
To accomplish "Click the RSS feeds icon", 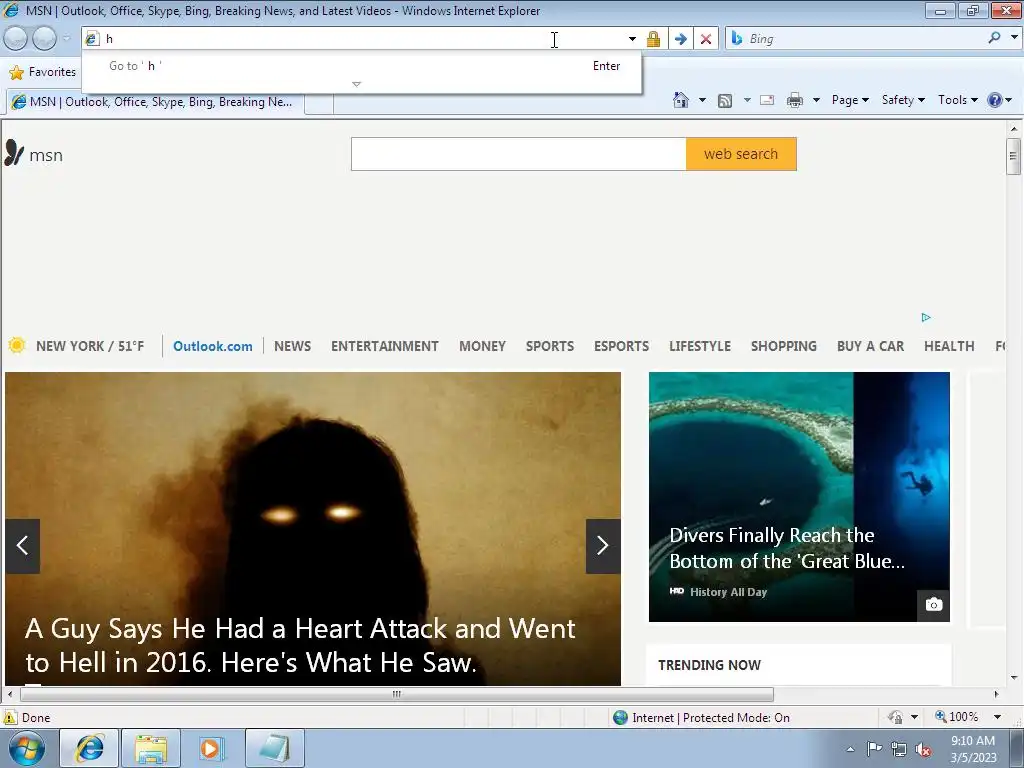I will click(725, 101).
